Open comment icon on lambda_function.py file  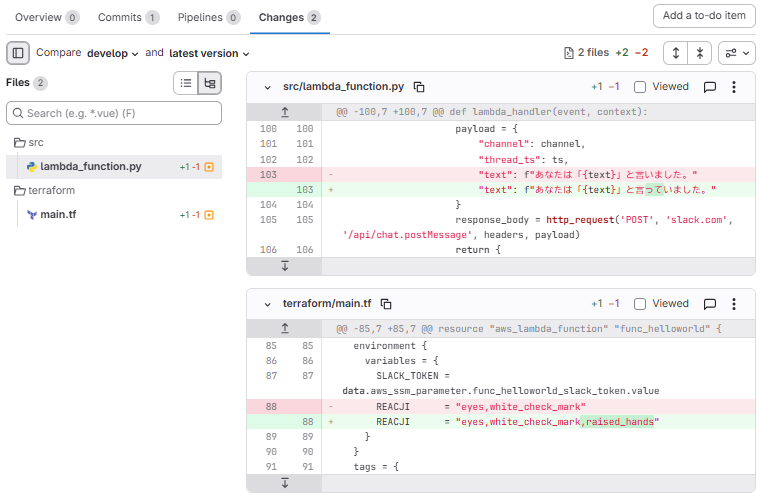(710, 87)
